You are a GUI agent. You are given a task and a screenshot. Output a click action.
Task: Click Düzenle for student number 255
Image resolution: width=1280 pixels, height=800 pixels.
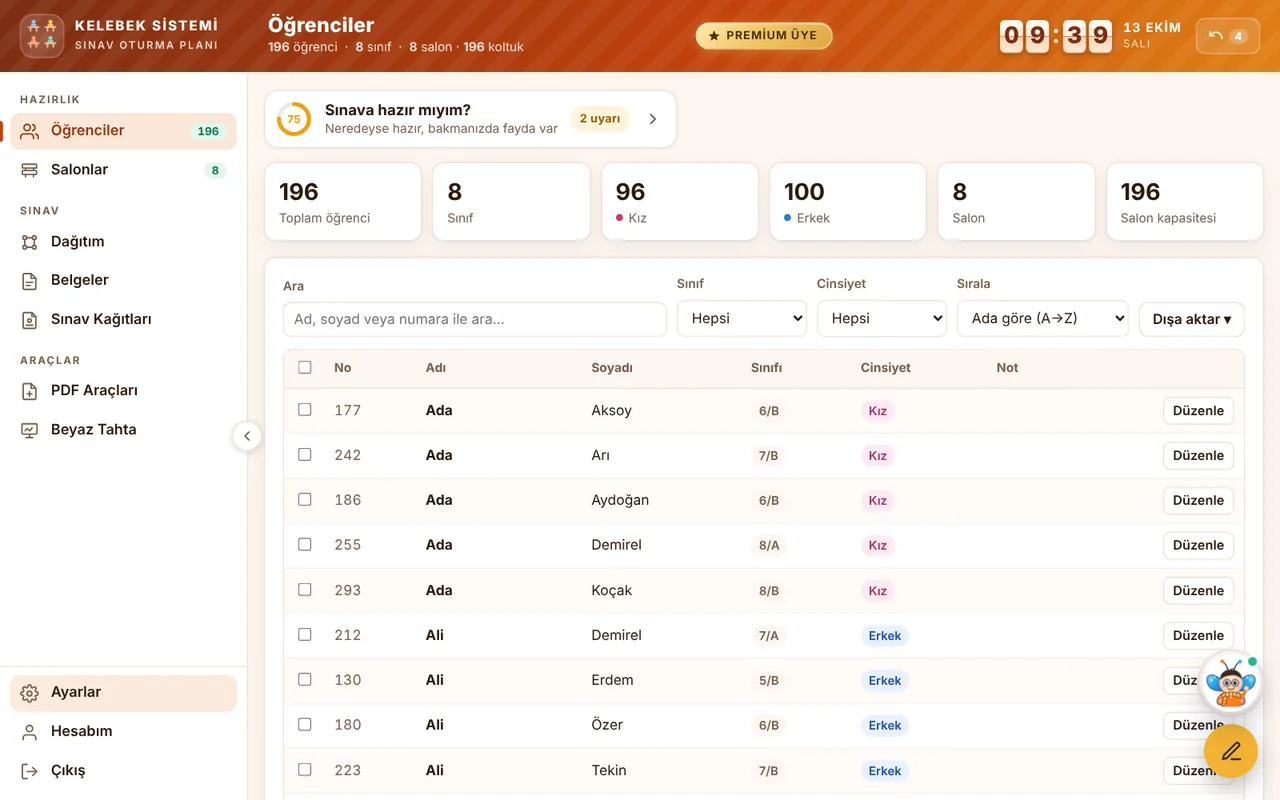(1198, 546)
